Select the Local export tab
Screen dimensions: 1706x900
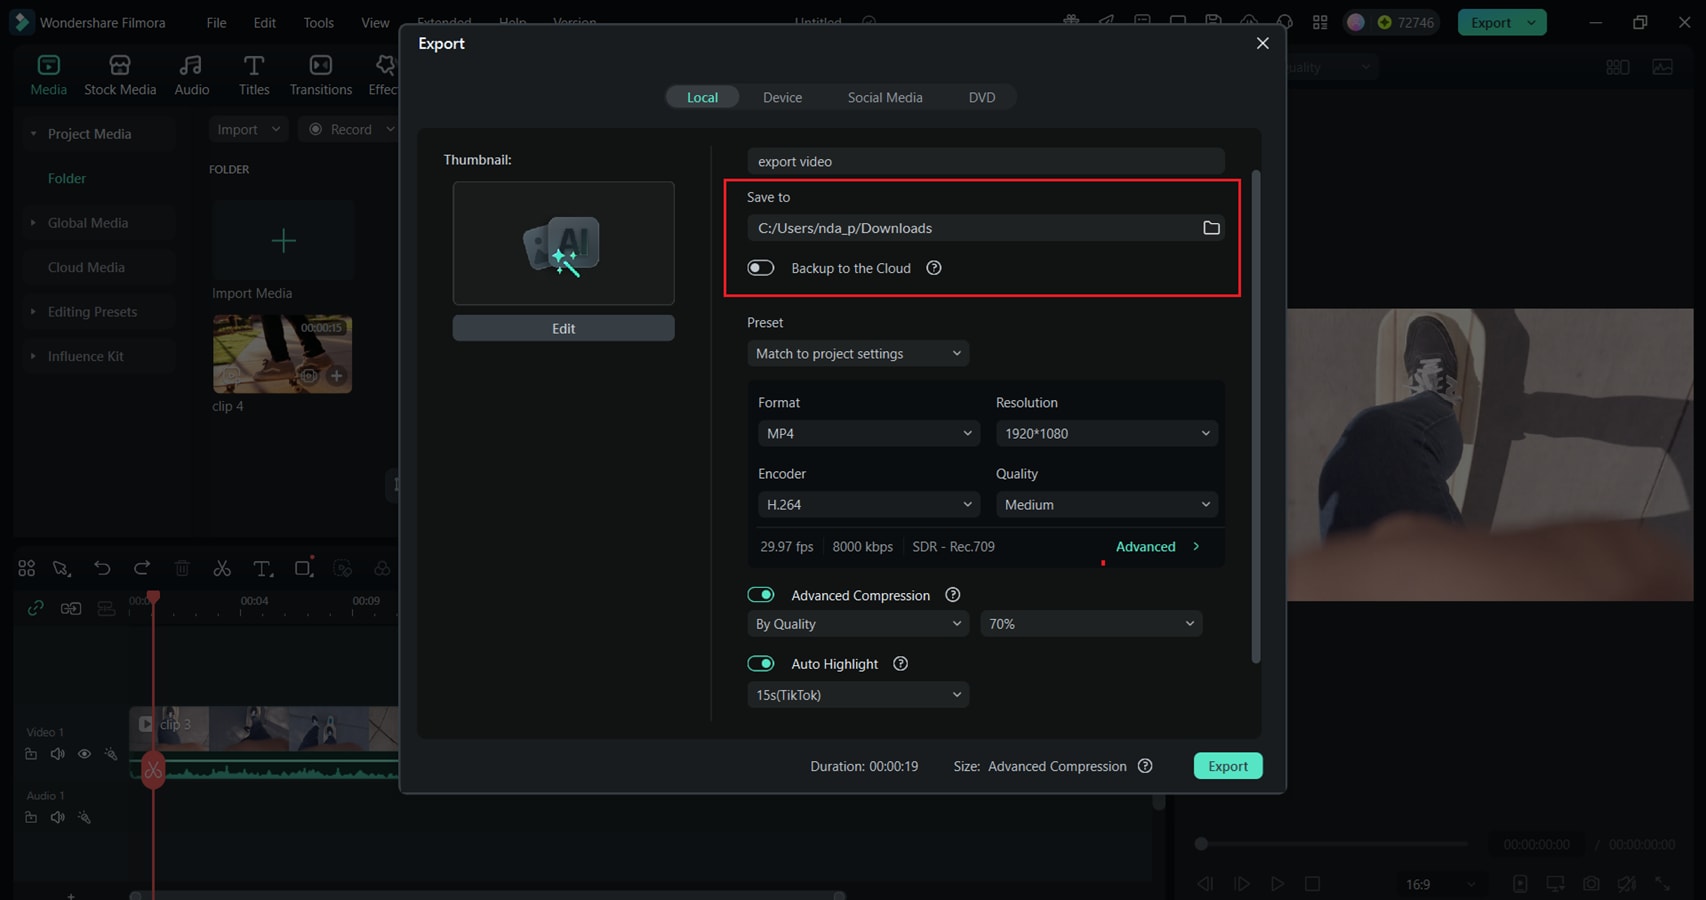coord(702,97)
